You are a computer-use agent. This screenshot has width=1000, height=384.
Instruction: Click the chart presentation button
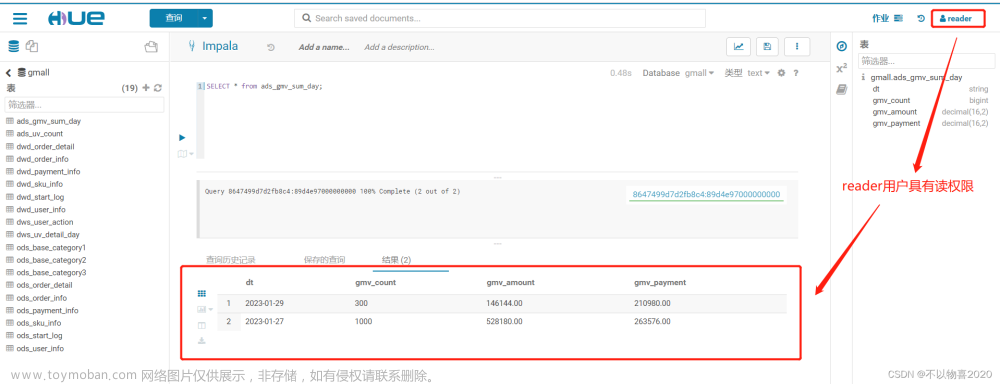[x=739, y=46]
